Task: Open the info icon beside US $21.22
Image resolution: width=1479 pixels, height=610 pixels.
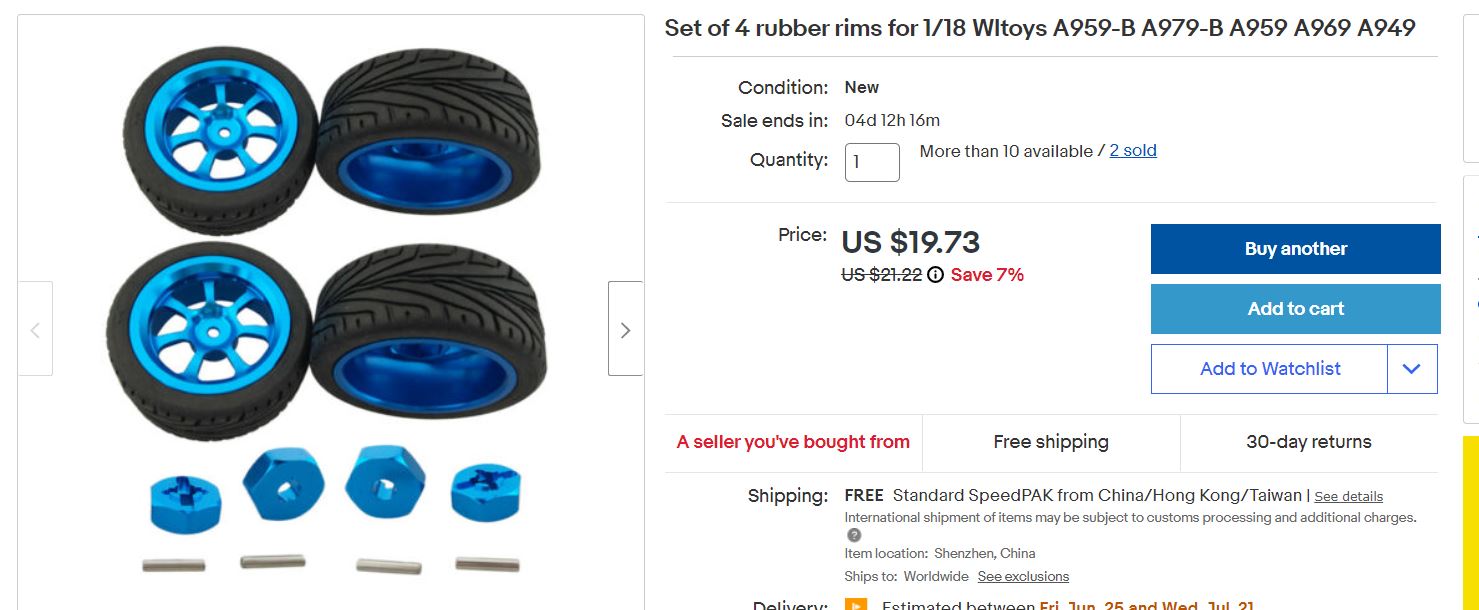Action: coord(935,275)
